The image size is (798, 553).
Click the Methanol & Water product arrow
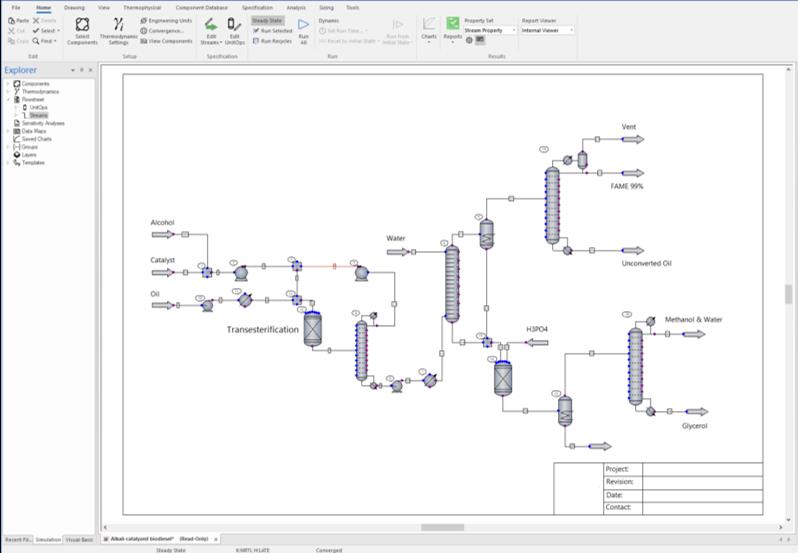pyautogui.click(x=694, y=334)
